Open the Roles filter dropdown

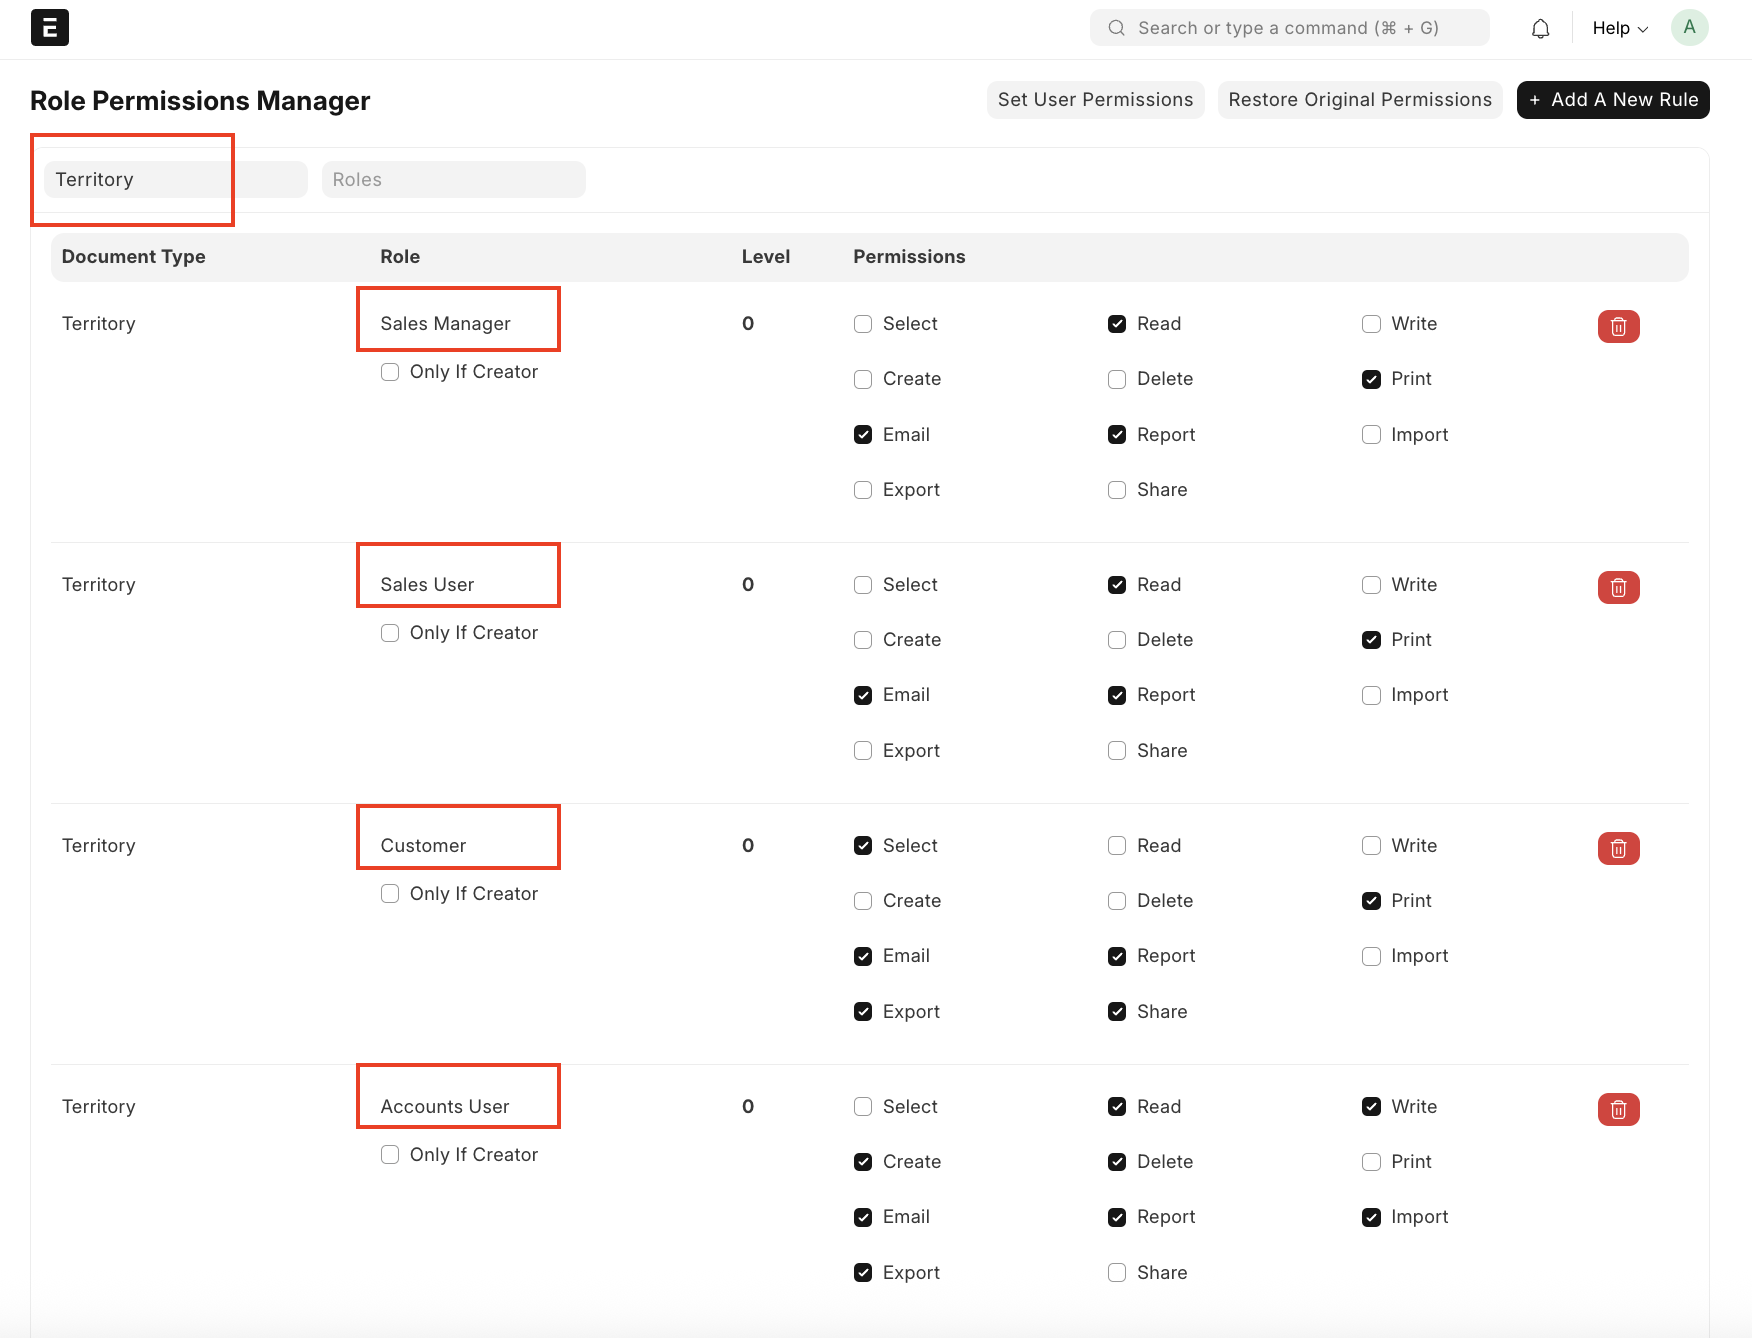click(x=453, y=180)
